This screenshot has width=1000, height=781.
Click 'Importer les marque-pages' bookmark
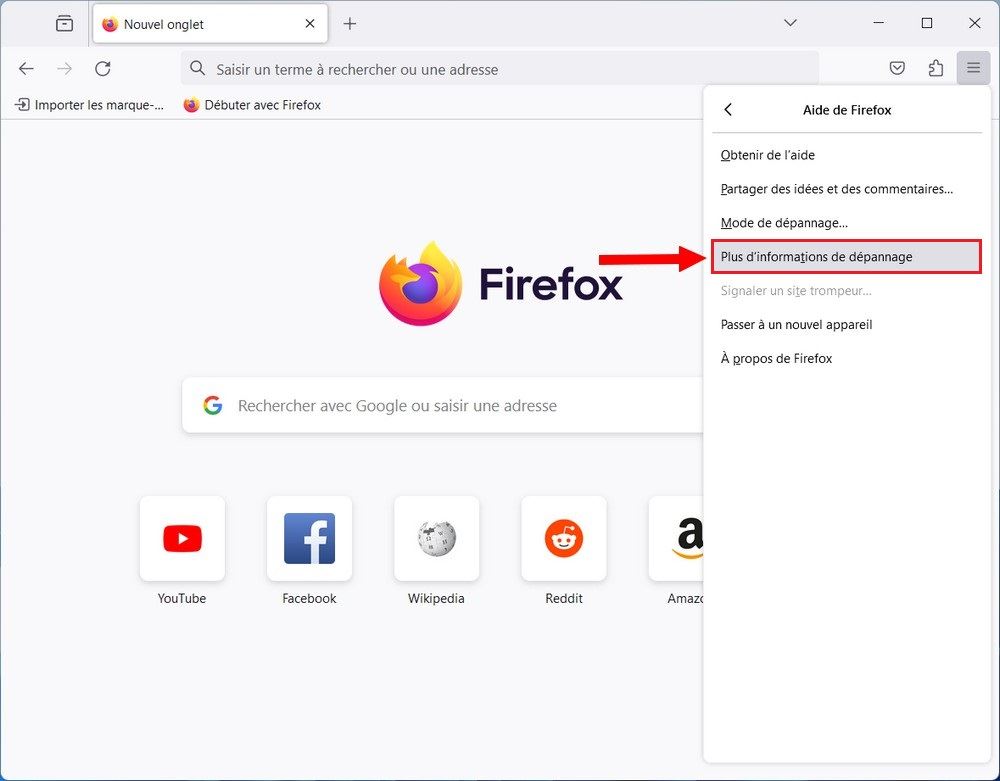pyautogui.click(x=88, y=104)
